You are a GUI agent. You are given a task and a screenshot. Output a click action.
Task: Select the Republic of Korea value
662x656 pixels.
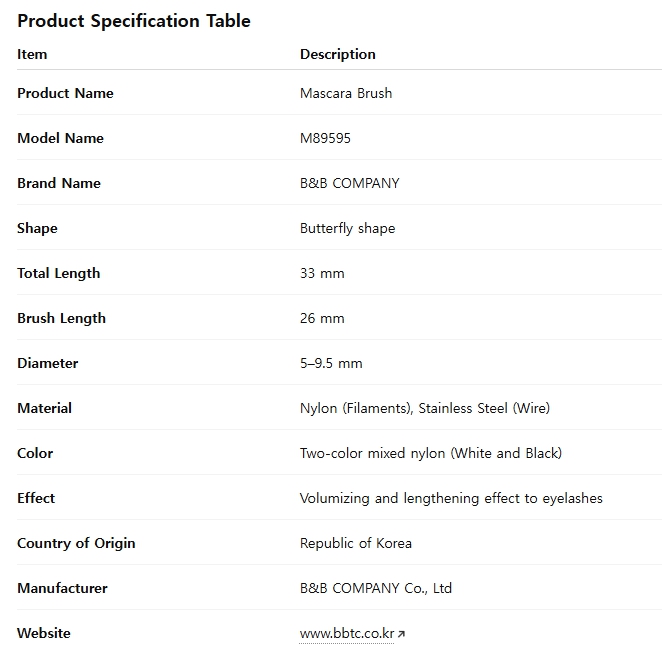[x=355, y=543]
